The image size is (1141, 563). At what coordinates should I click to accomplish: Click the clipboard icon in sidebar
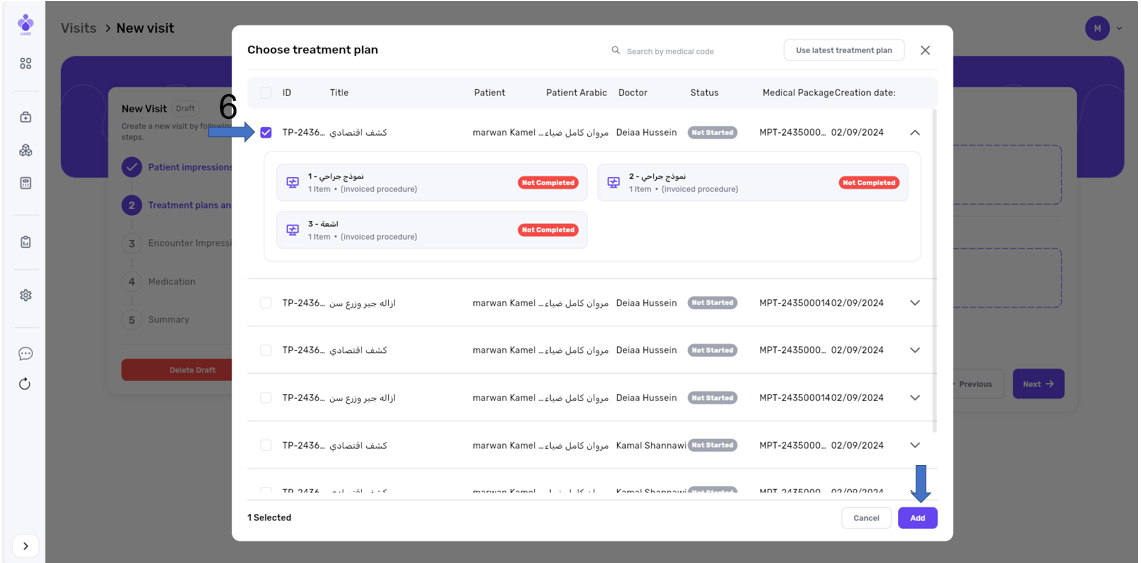point(25,242)
